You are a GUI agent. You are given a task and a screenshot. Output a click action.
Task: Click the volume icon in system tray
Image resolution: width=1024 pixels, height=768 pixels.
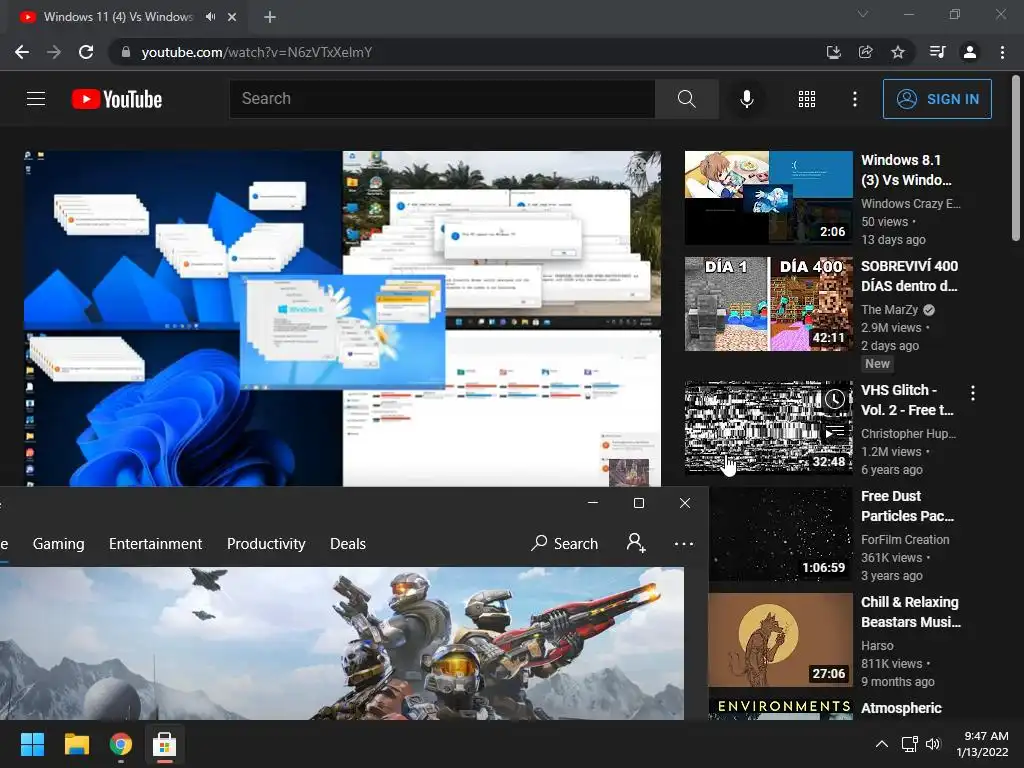933,744
